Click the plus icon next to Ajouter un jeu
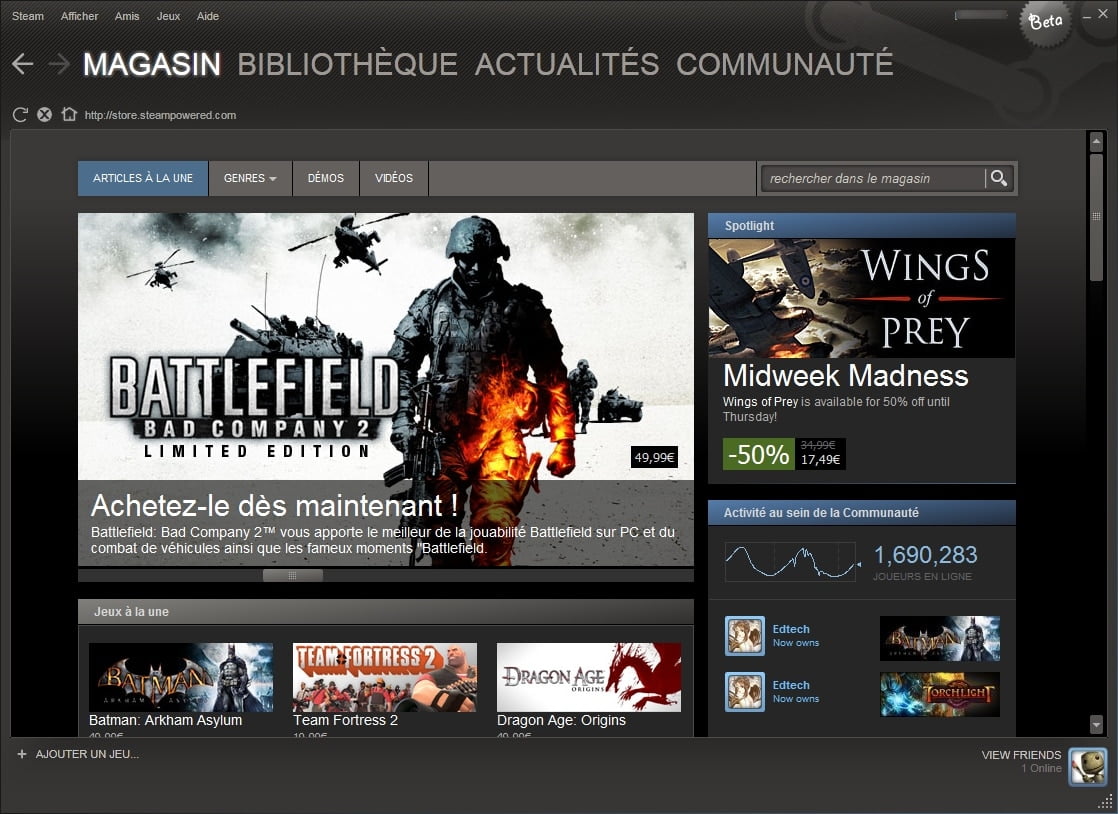Screen dimensions: 1118x814 (x=22, y=754)
